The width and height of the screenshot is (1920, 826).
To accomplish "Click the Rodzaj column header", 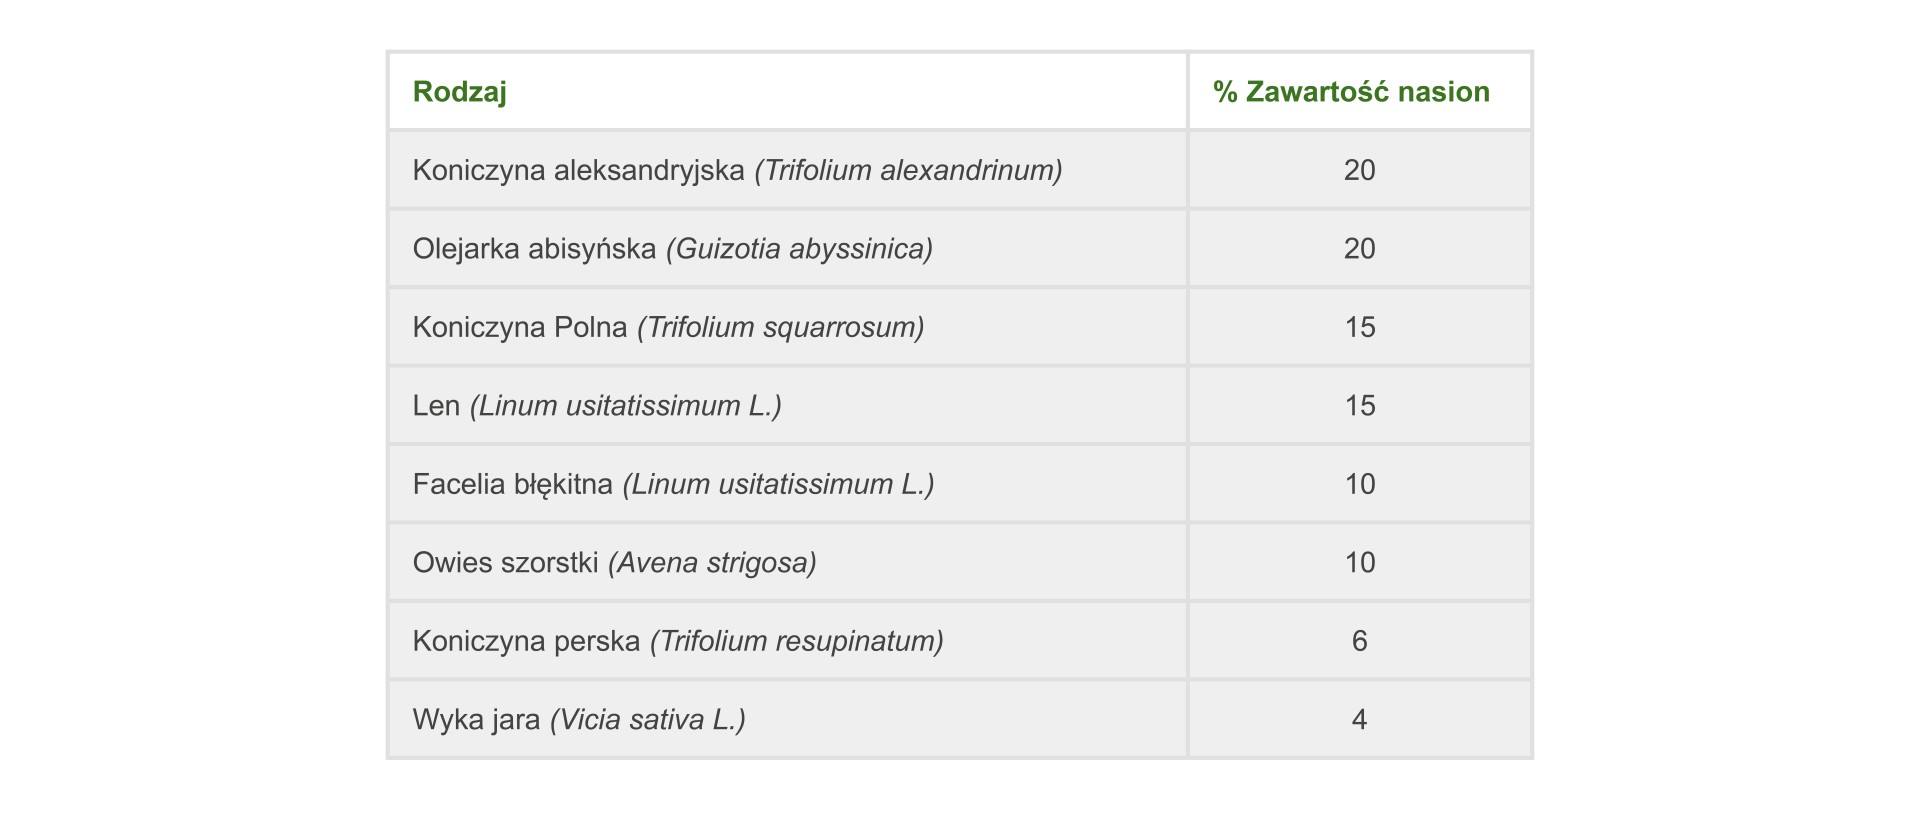I will 459,92.
